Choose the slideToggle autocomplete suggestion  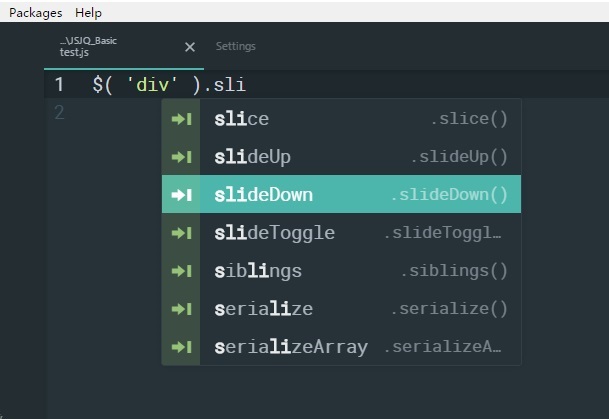(x=341, y=232)
